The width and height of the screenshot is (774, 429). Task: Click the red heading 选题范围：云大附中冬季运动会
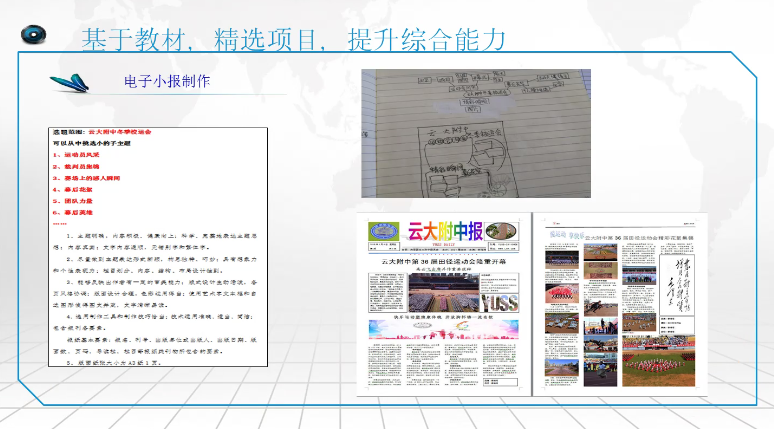point(119,132)
